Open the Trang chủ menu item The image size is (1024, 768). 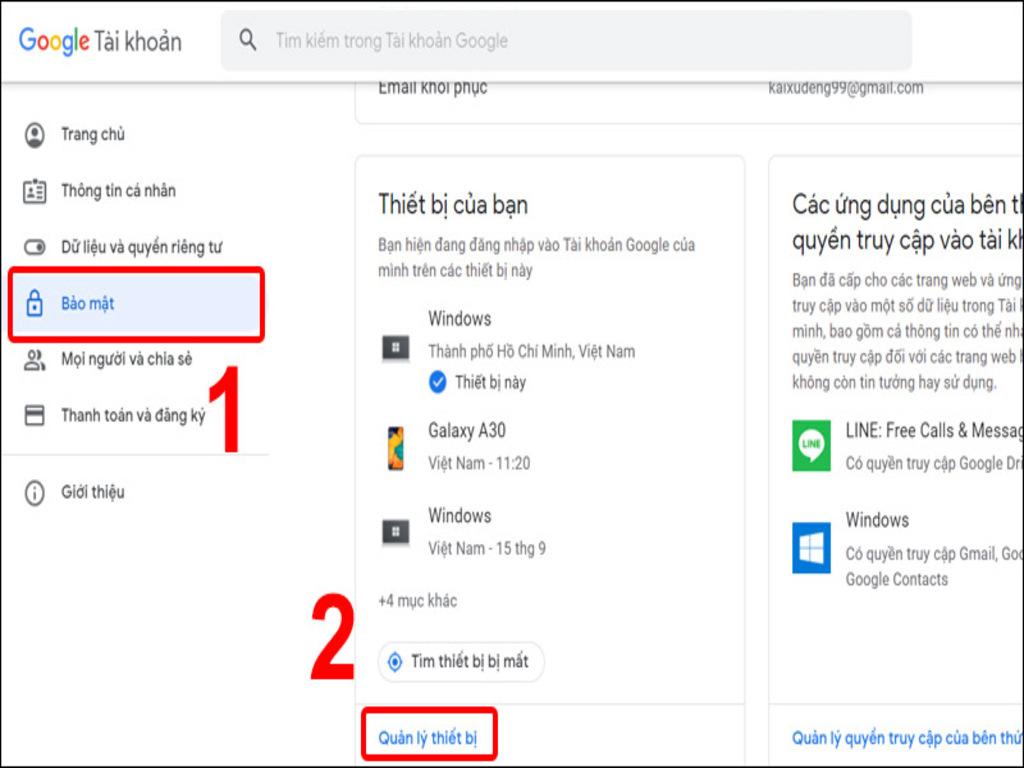(x=93, y=135)
